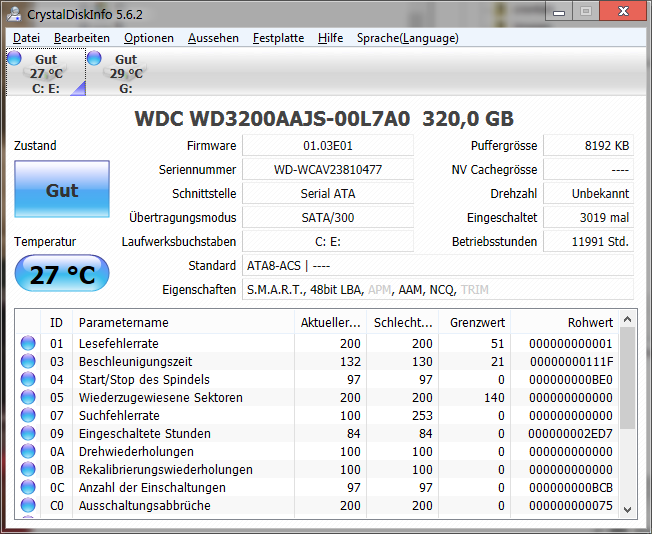Click the Rohwert column header
Viewport: 652px width, 534px height.
pyautogui.click(x=565, y=322)
